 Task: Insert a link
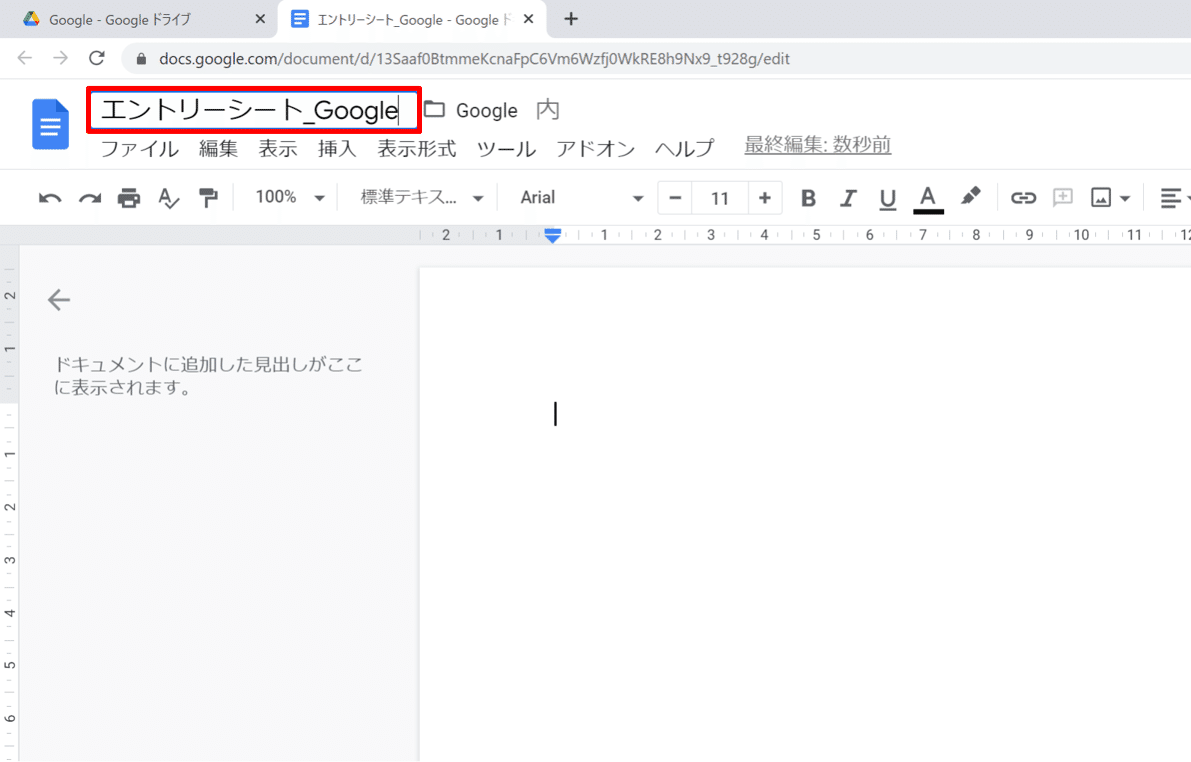pyautogui.click(x=1023, y=198)
